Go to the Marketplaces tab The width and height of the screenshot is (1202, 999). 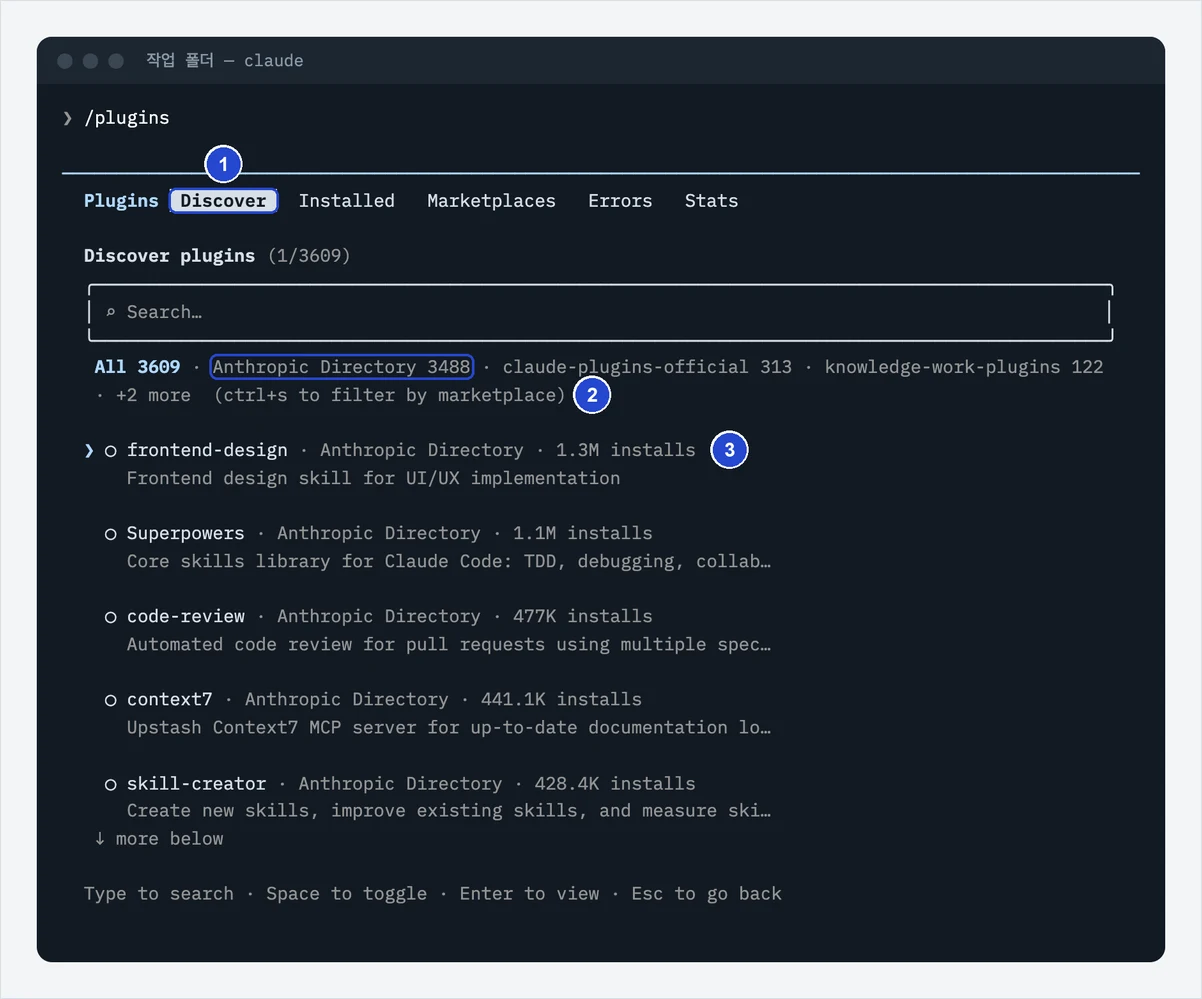pyautogui.click(x=491, y=201)
